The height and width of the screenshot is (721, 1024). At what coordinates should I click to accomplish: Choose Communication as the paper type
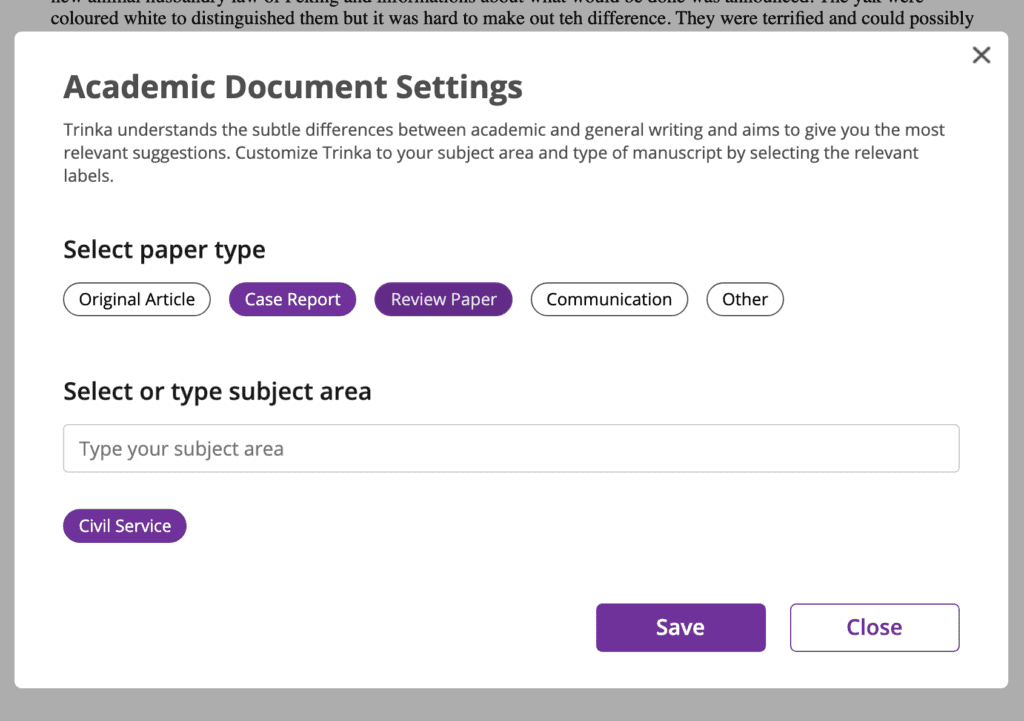point(608,300)
